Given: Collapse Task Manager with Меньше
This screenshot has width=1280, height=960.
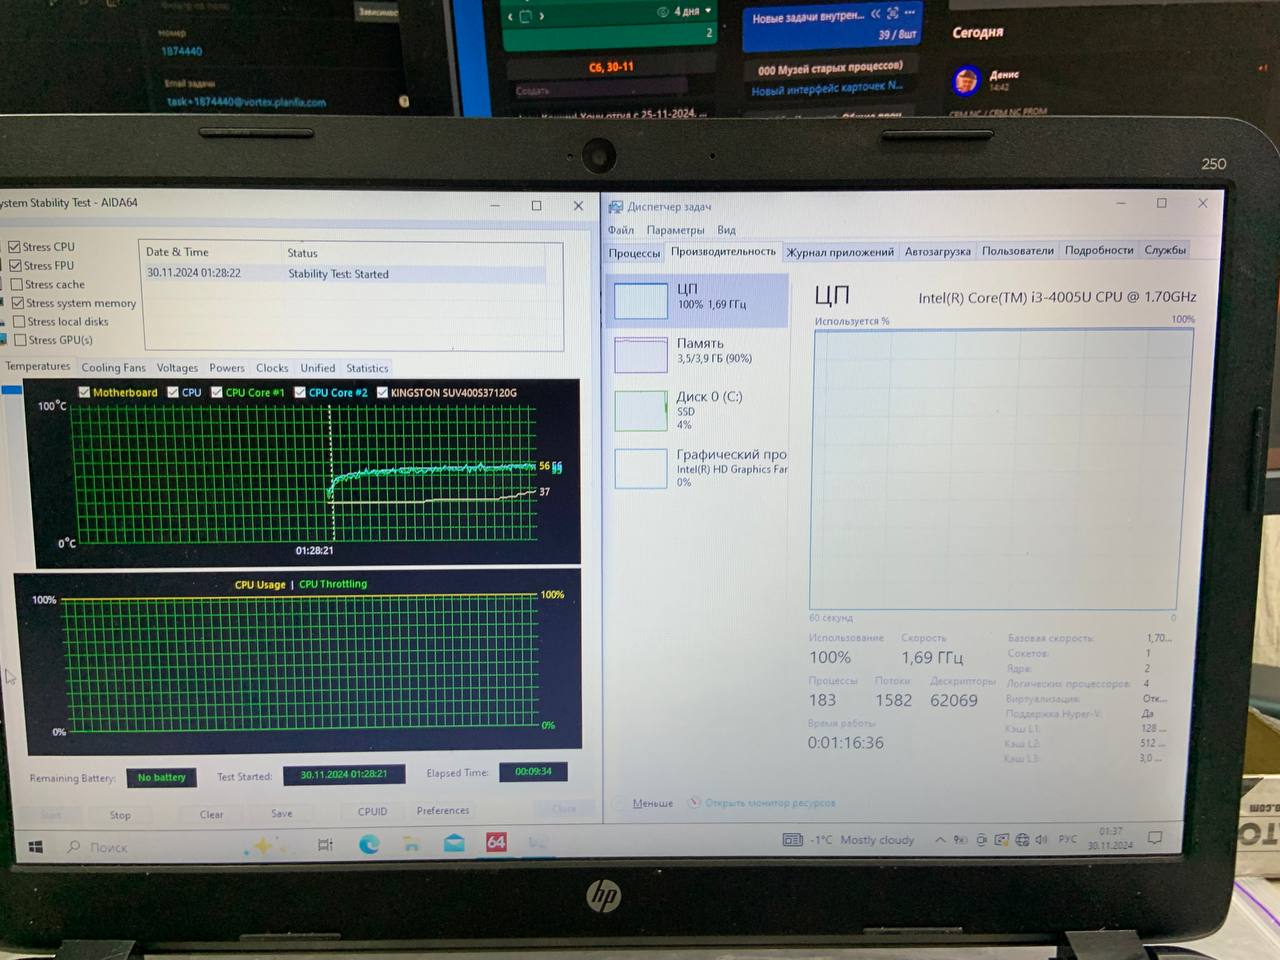Looking at the screenshot, I should tap(652, 803).
